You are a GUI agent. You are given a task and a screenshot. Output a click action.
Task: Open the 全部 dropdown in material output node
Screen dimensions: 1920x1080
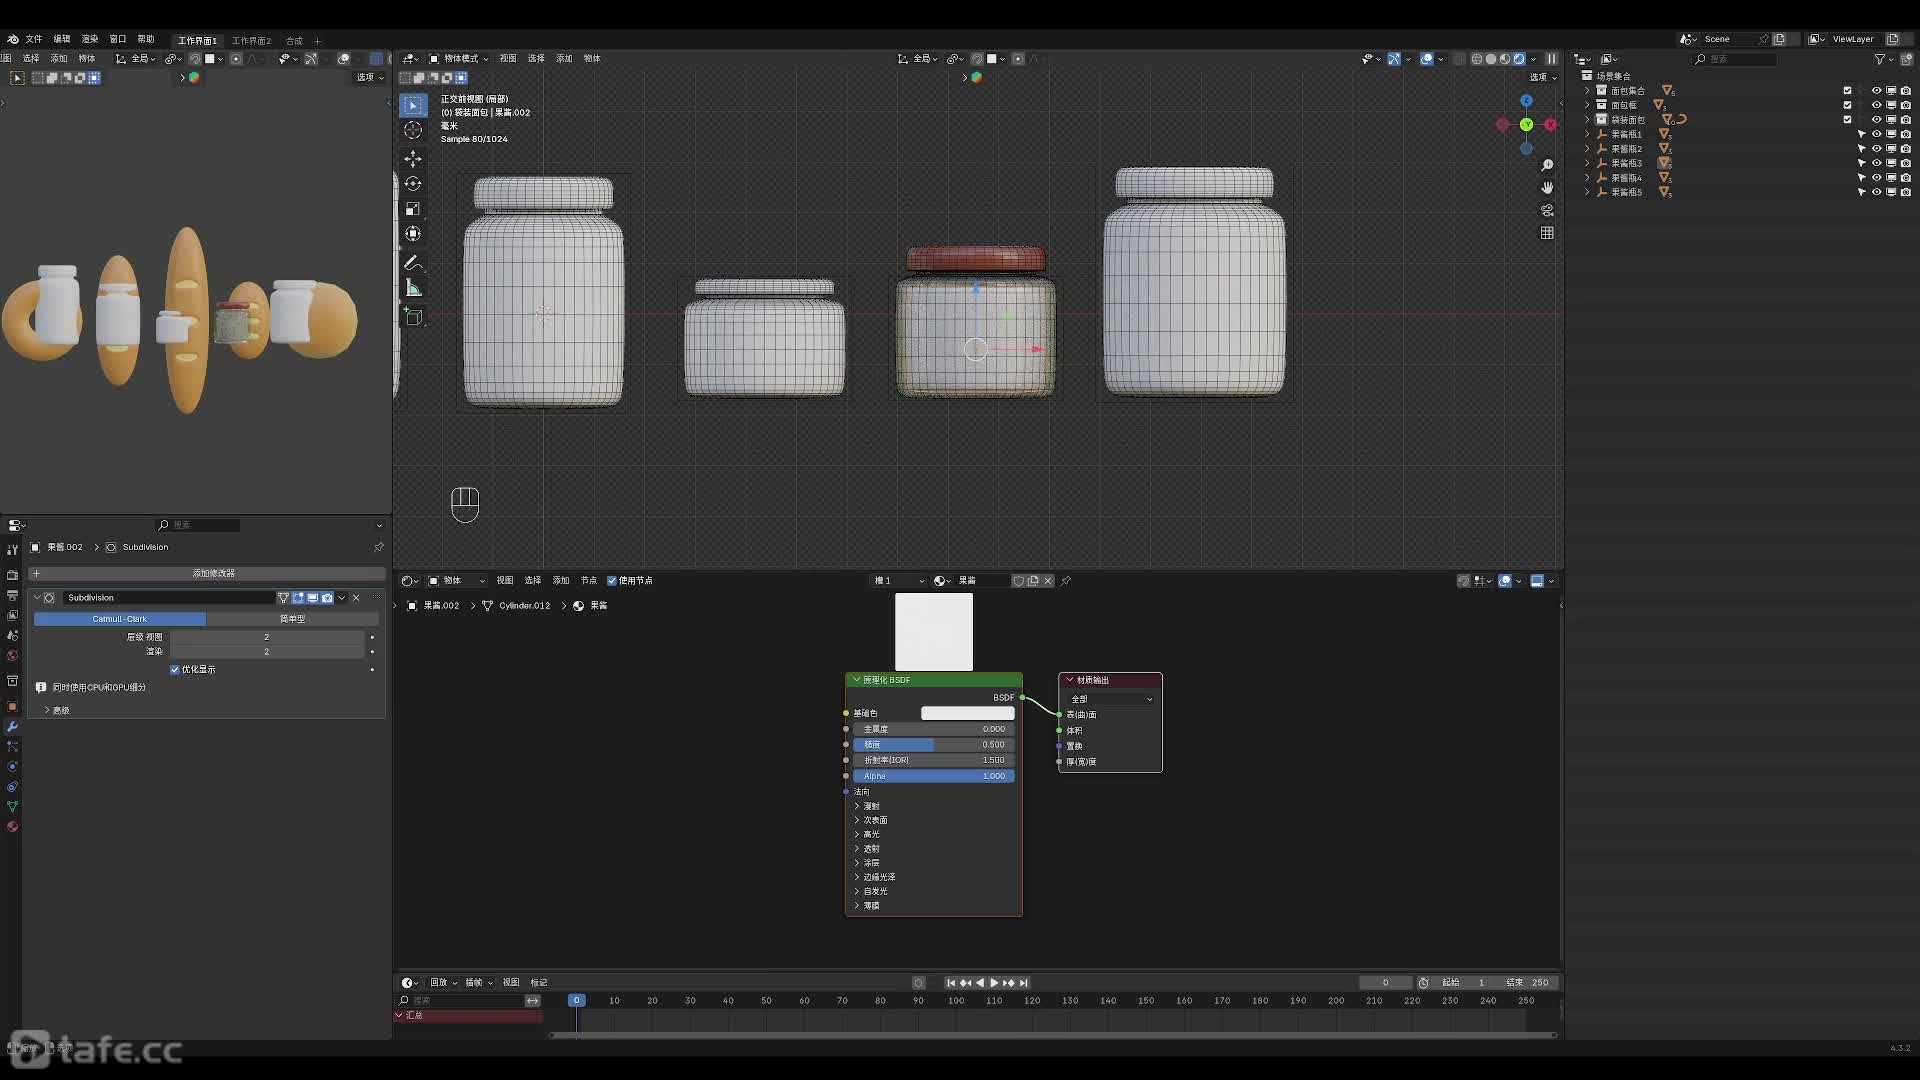(1111, 699)
